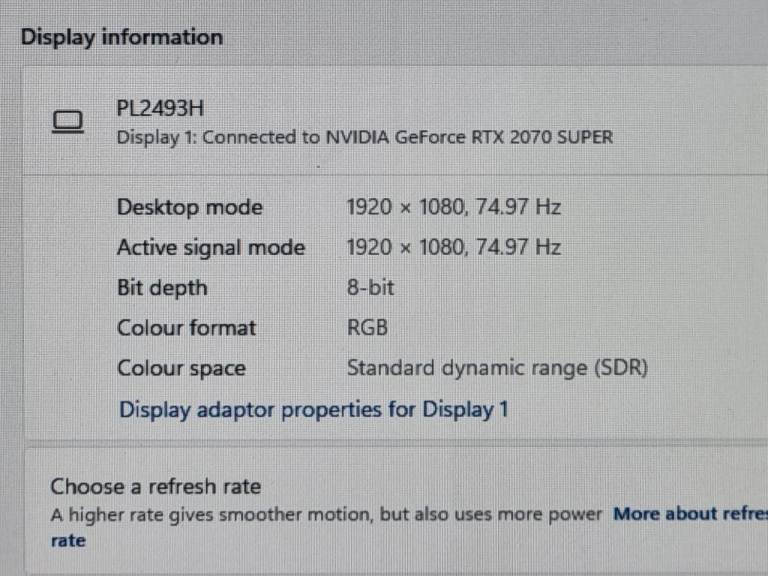The height and width of the screenshot is (576, 768).
Task: Click the monitor icon beside PL2493H
Action: (x=67, y=123)
